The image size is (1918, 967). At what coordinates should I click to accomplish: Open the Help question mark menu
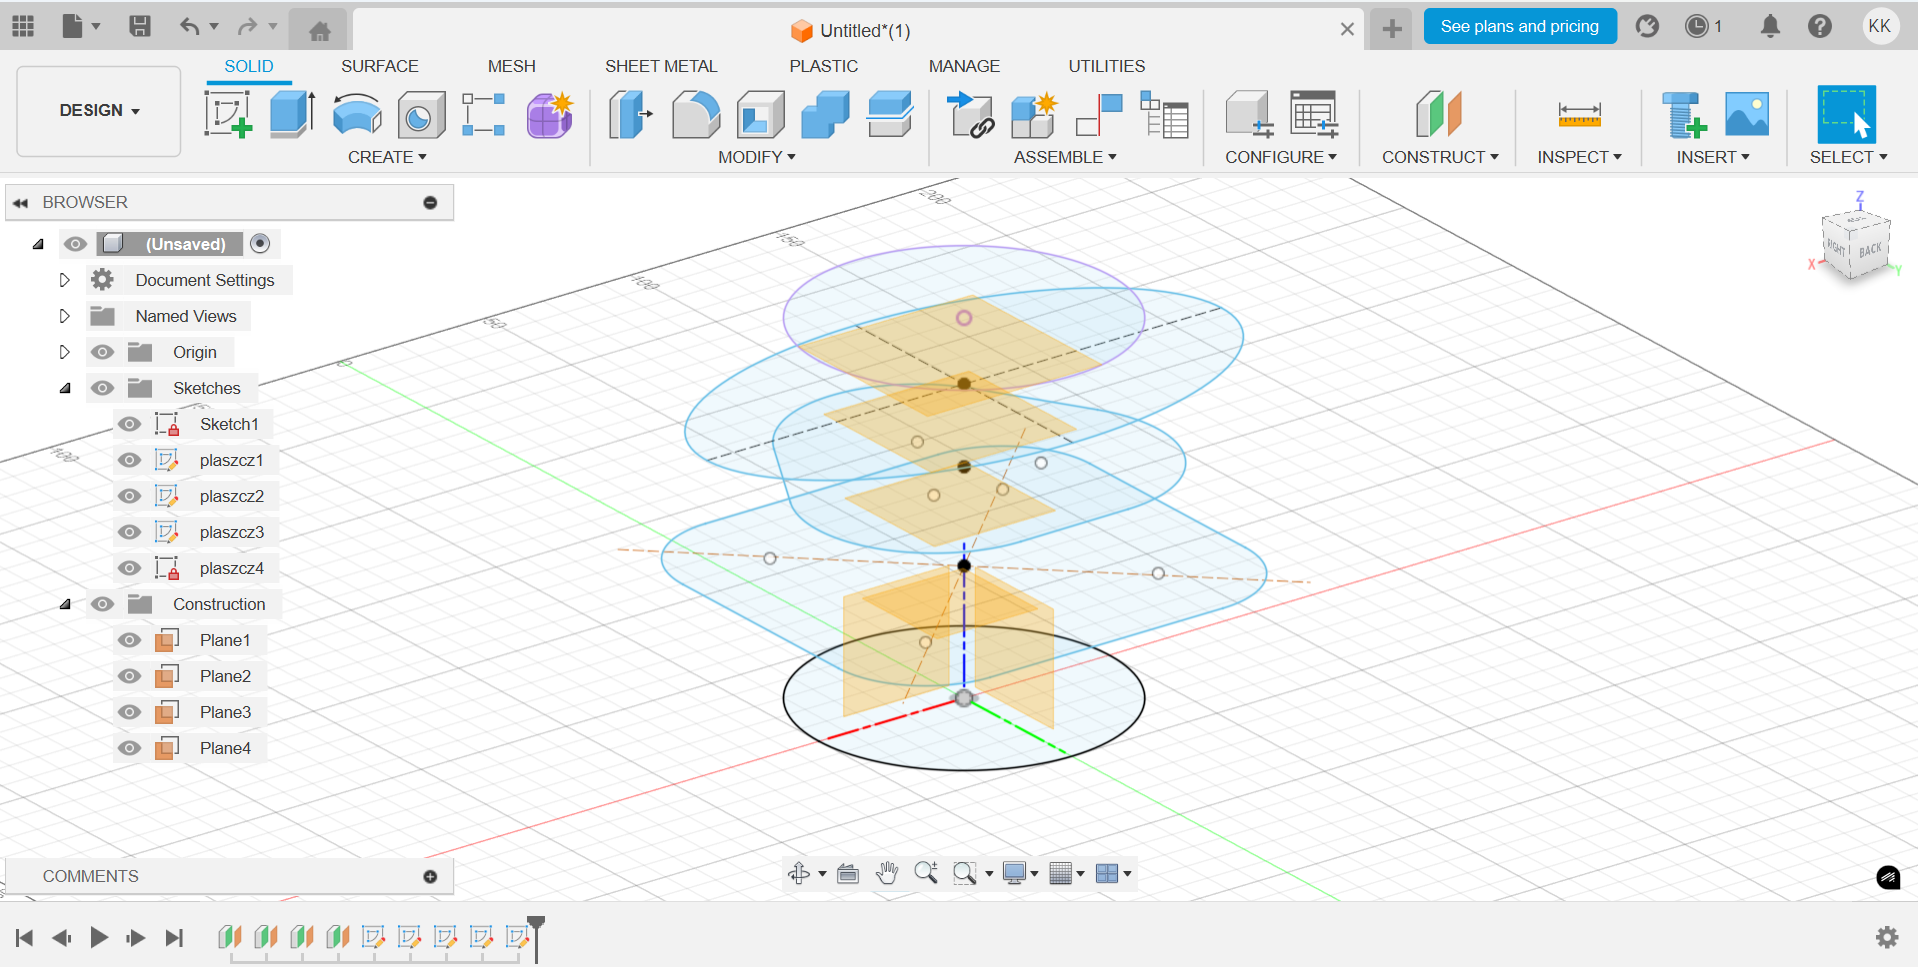1820,26
